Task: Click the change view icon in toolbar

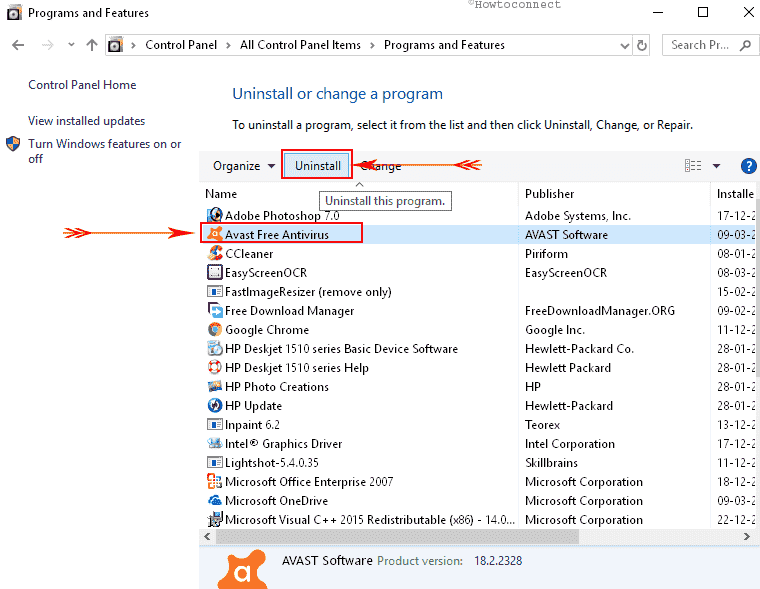Action: point(693,166)
